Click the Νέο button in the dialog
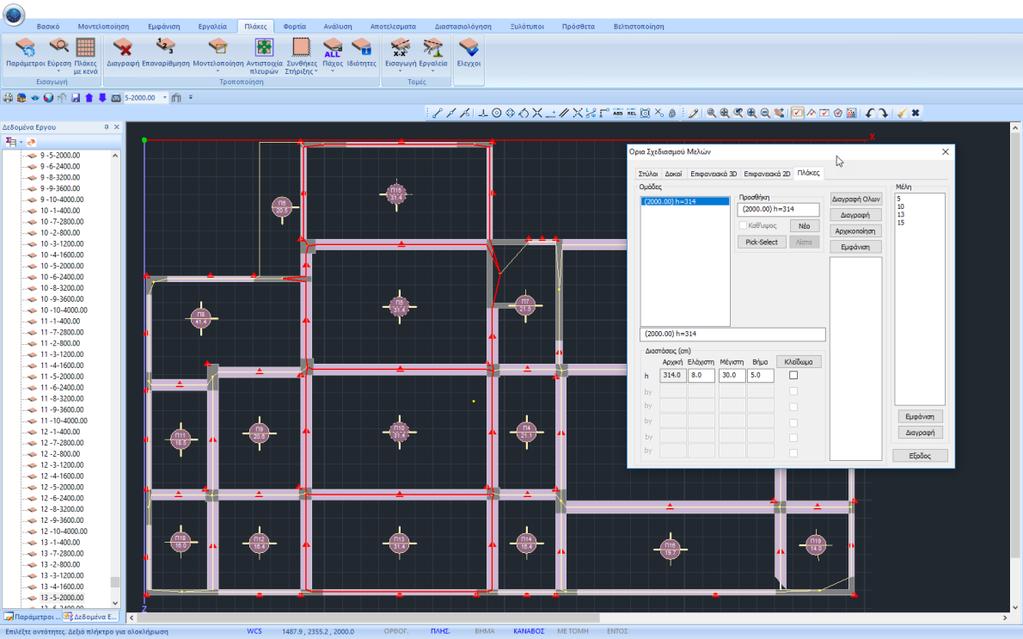 804,226
